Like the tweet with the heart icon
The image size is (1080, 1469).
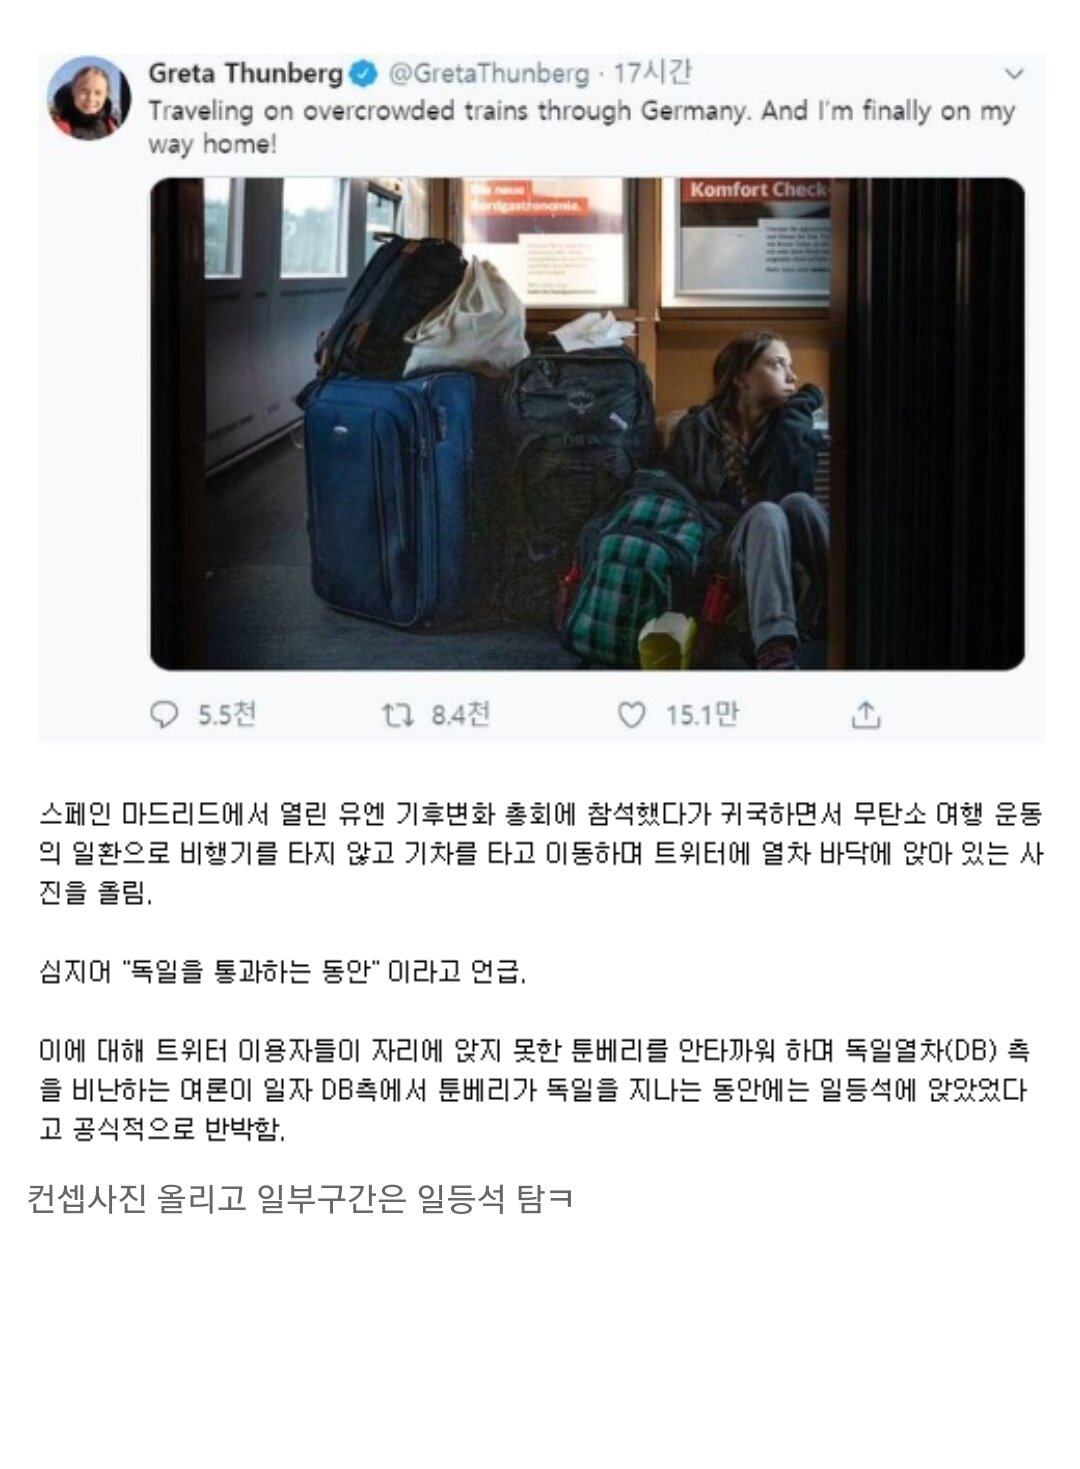coord(631,715)
